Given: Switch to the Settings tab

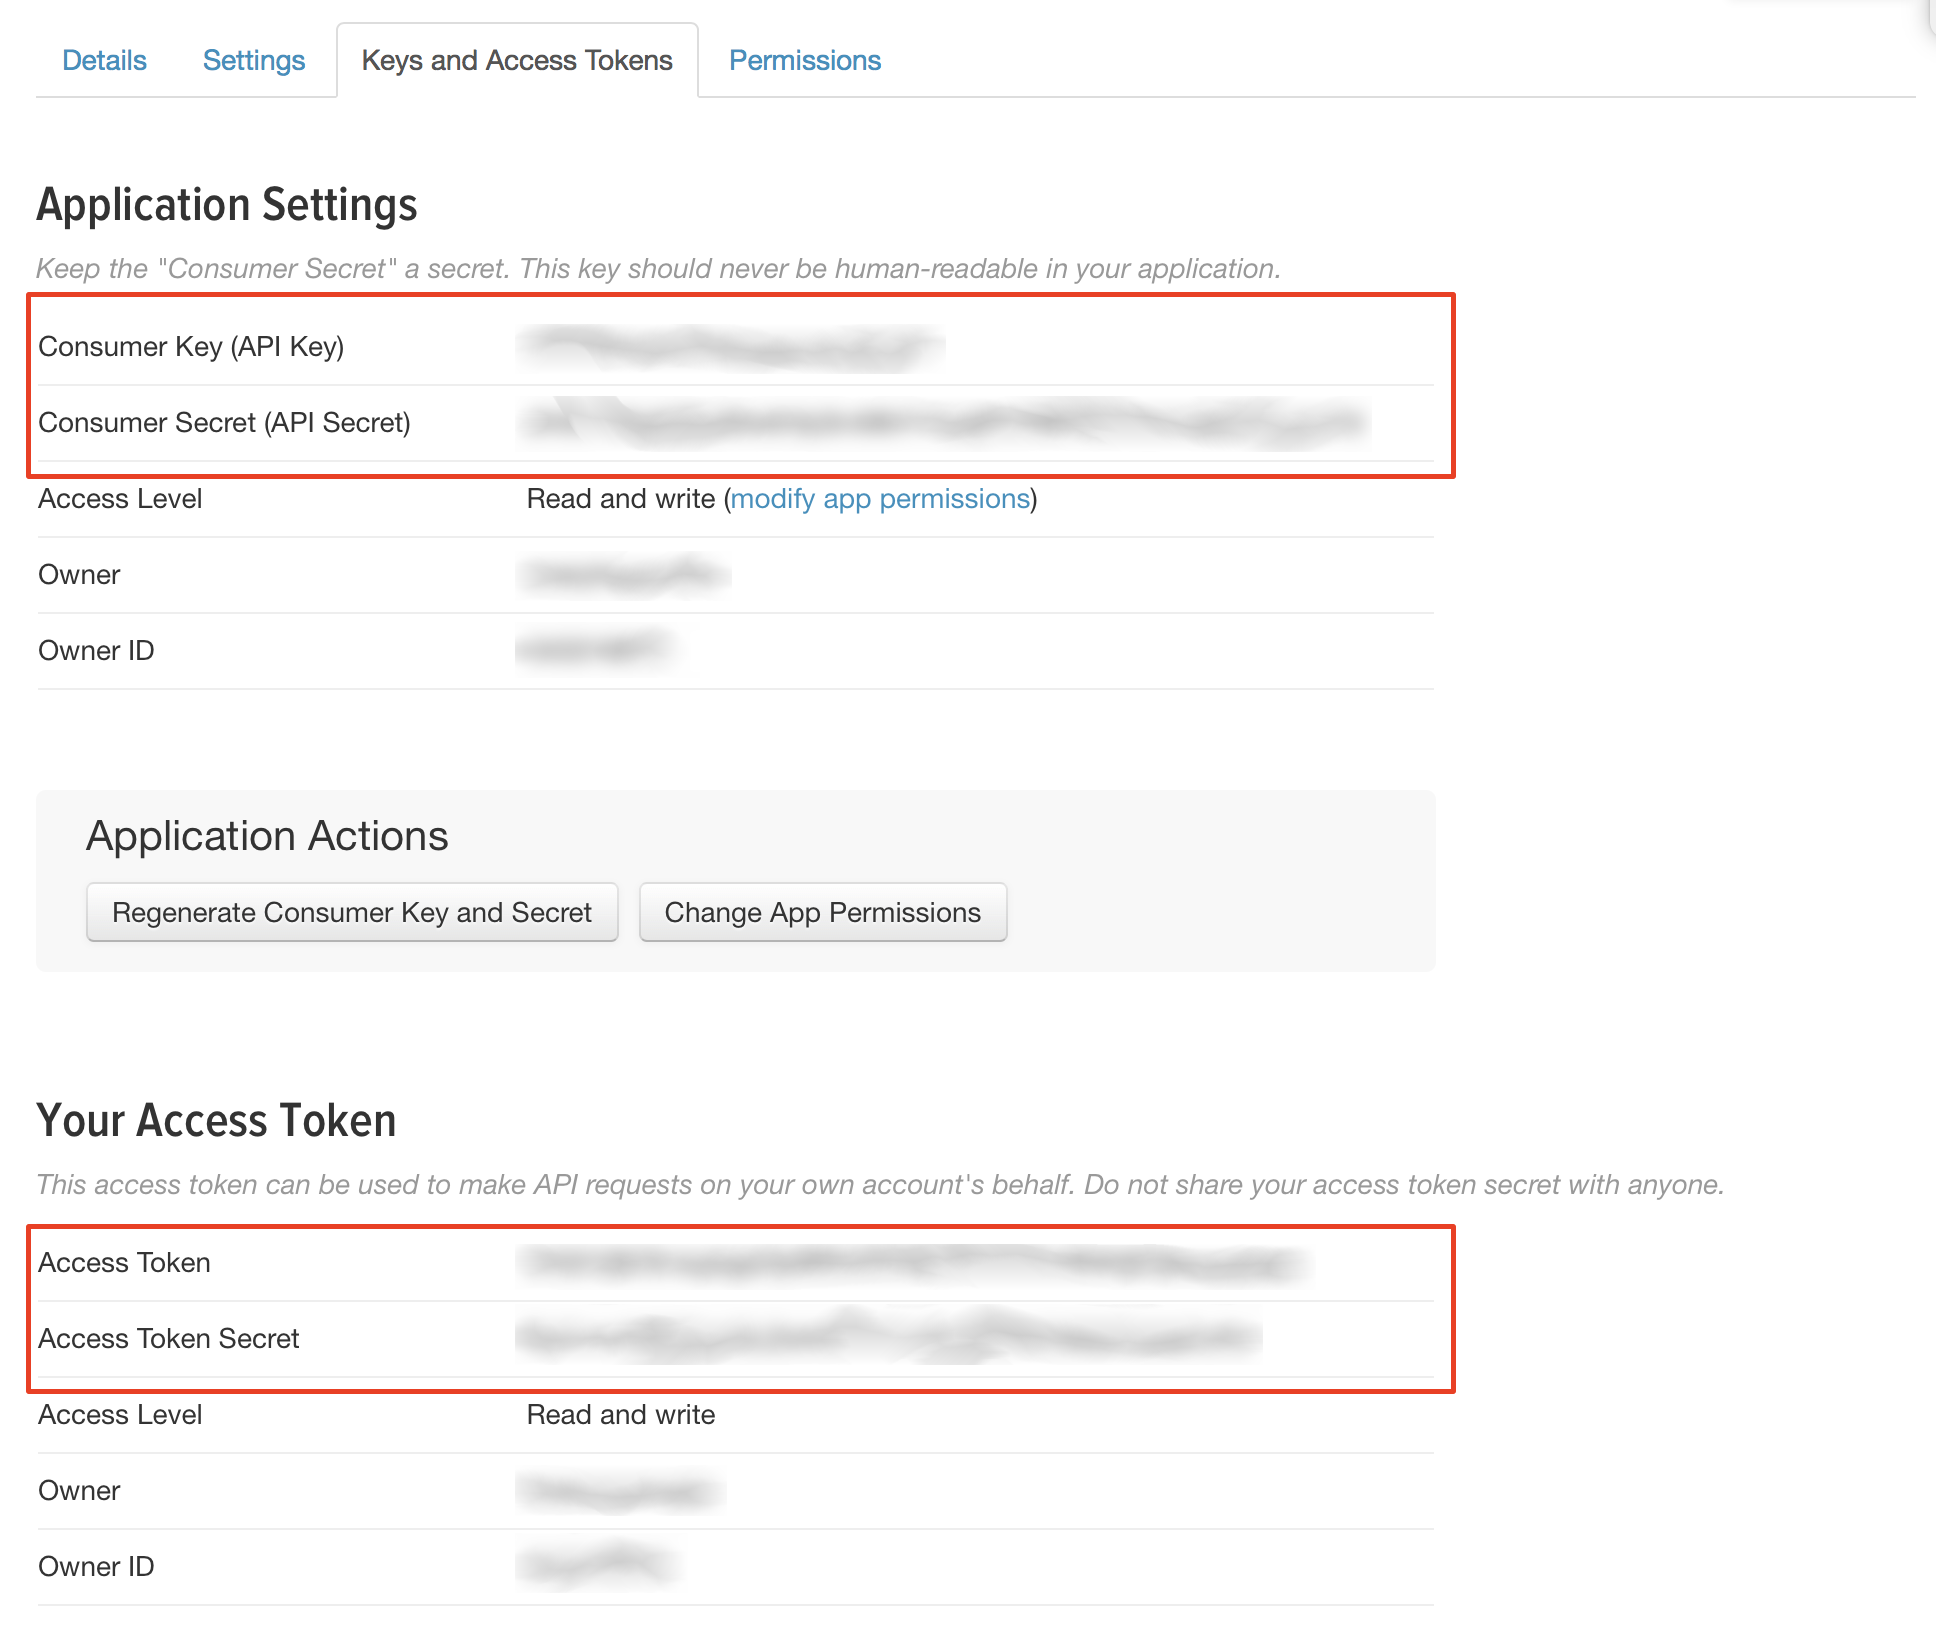Looking at the screenshot, I should 254,61.
